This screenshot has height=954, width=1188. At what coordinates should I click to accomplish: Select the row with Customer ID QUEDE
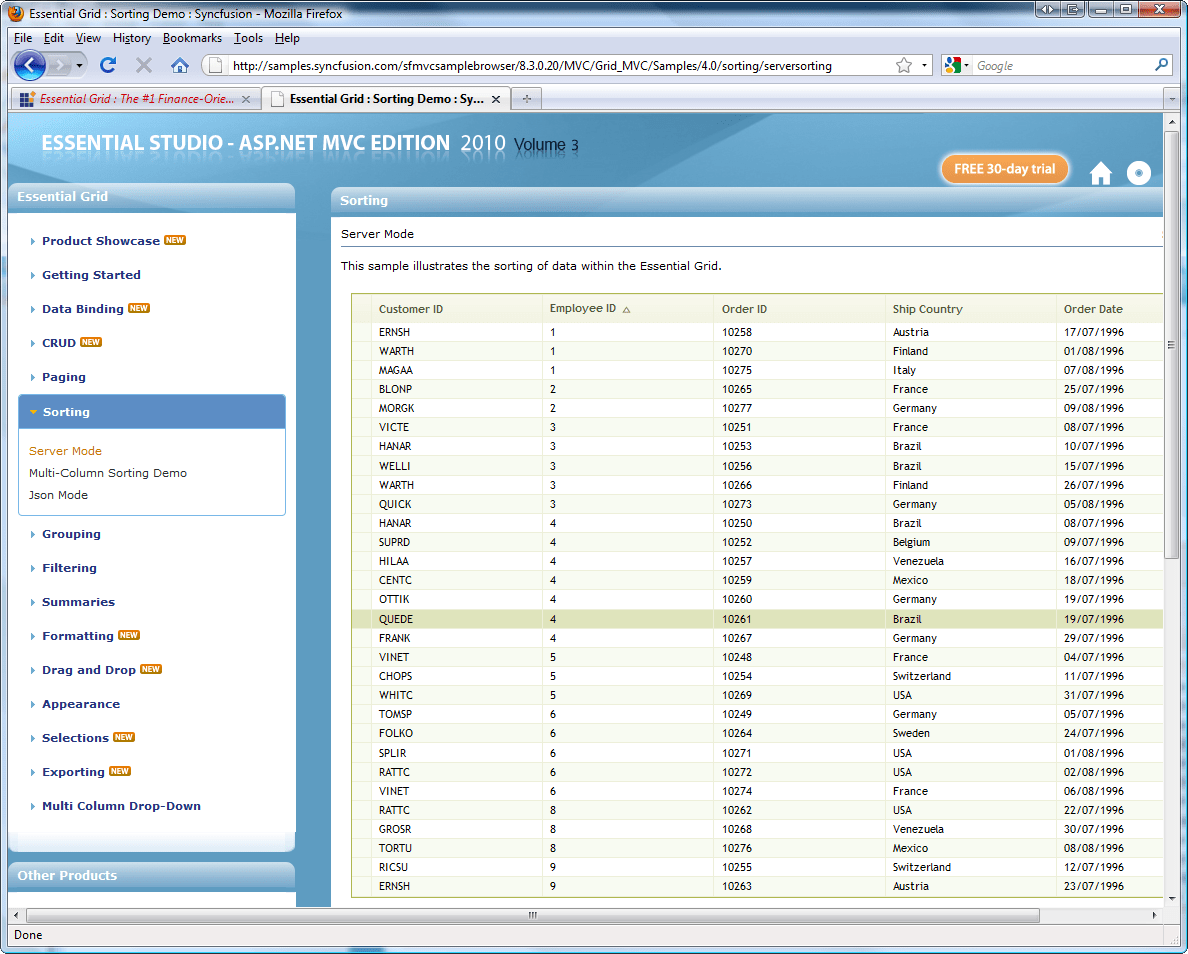coord(395,619)
